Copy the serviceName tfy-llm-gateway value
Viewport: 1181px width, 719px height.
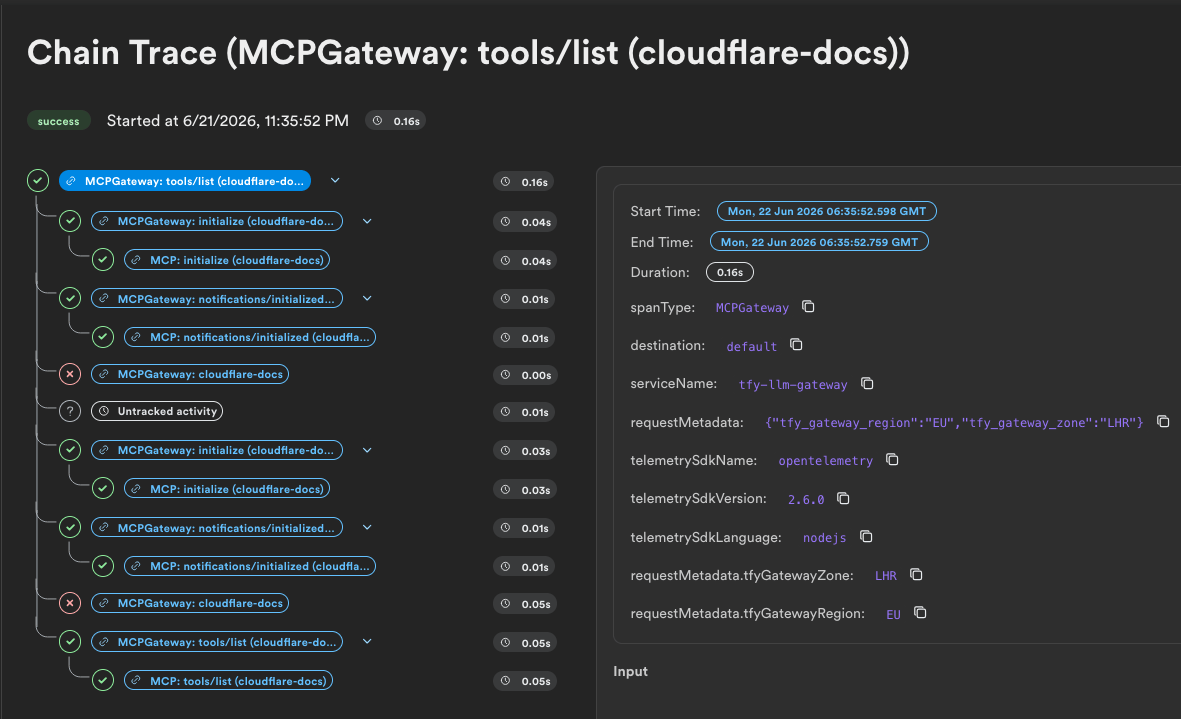click(867, 383)
